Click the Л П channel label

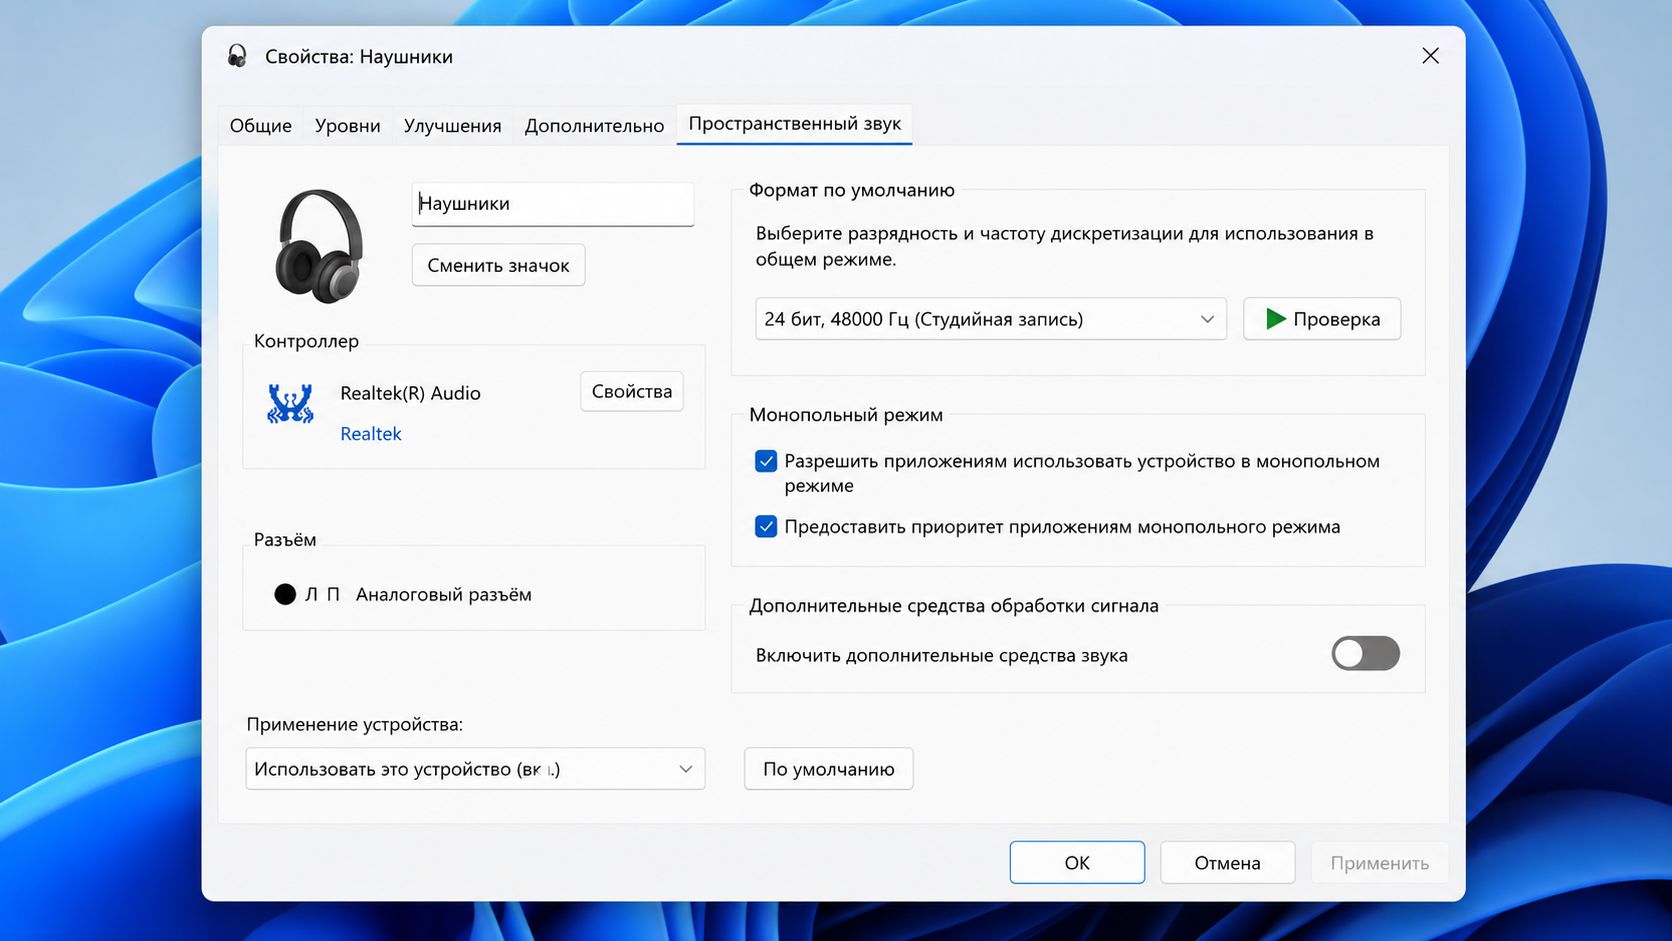point(322,594)
